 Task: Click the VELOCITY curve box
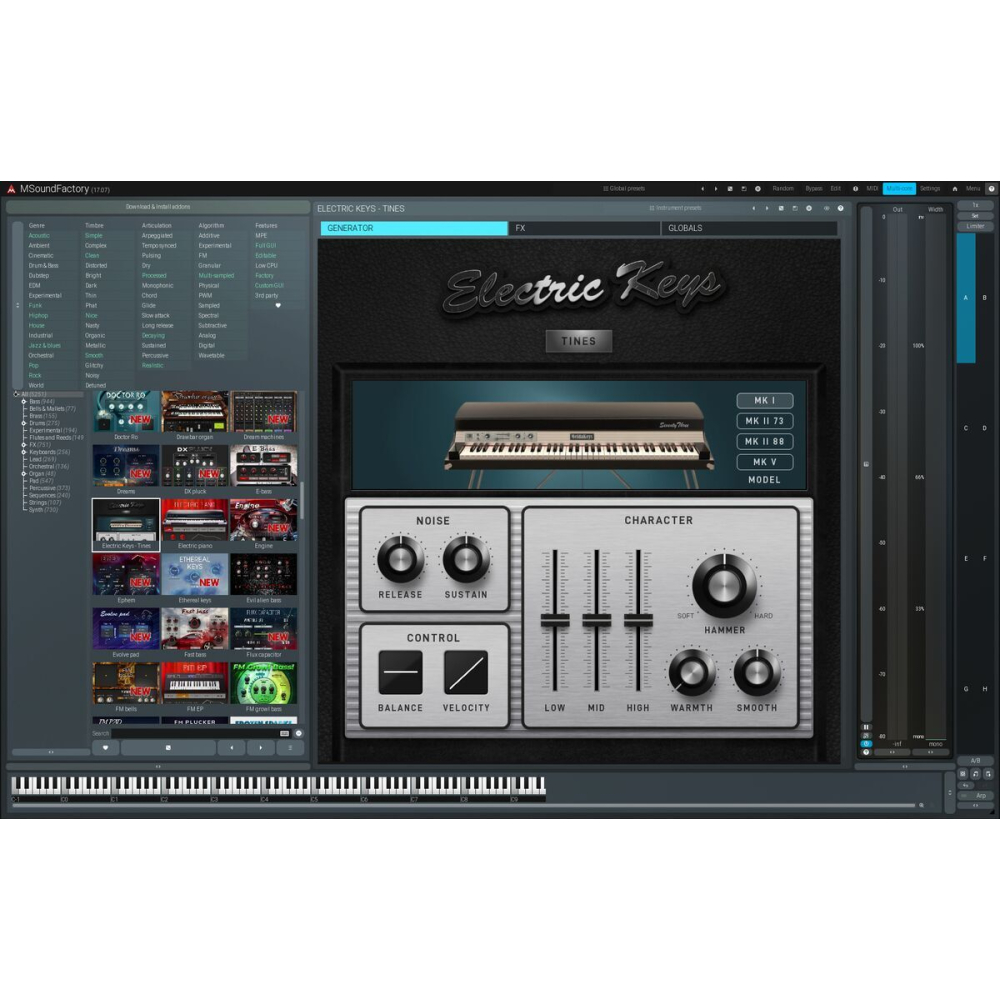pos(466,673)
